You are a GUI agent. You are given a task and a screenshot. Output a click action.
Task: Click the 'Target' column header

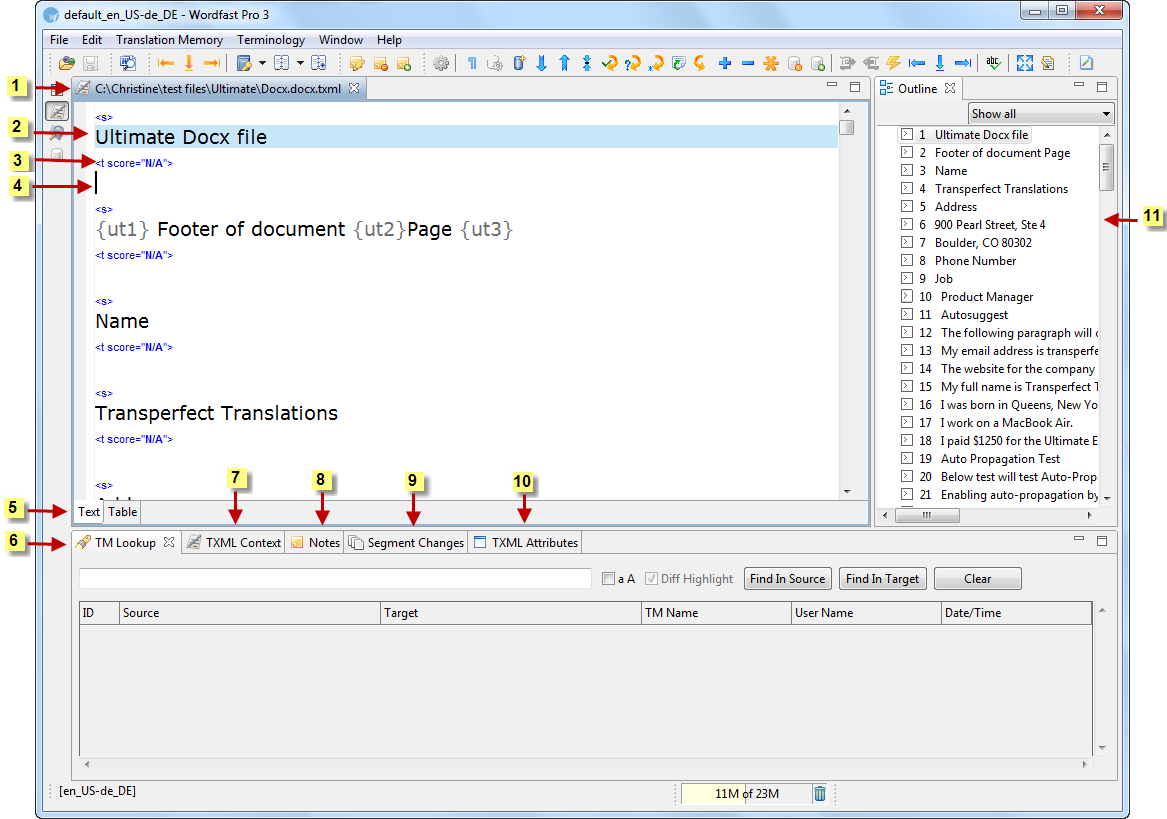pyautogui.click(x=510, y=613)
